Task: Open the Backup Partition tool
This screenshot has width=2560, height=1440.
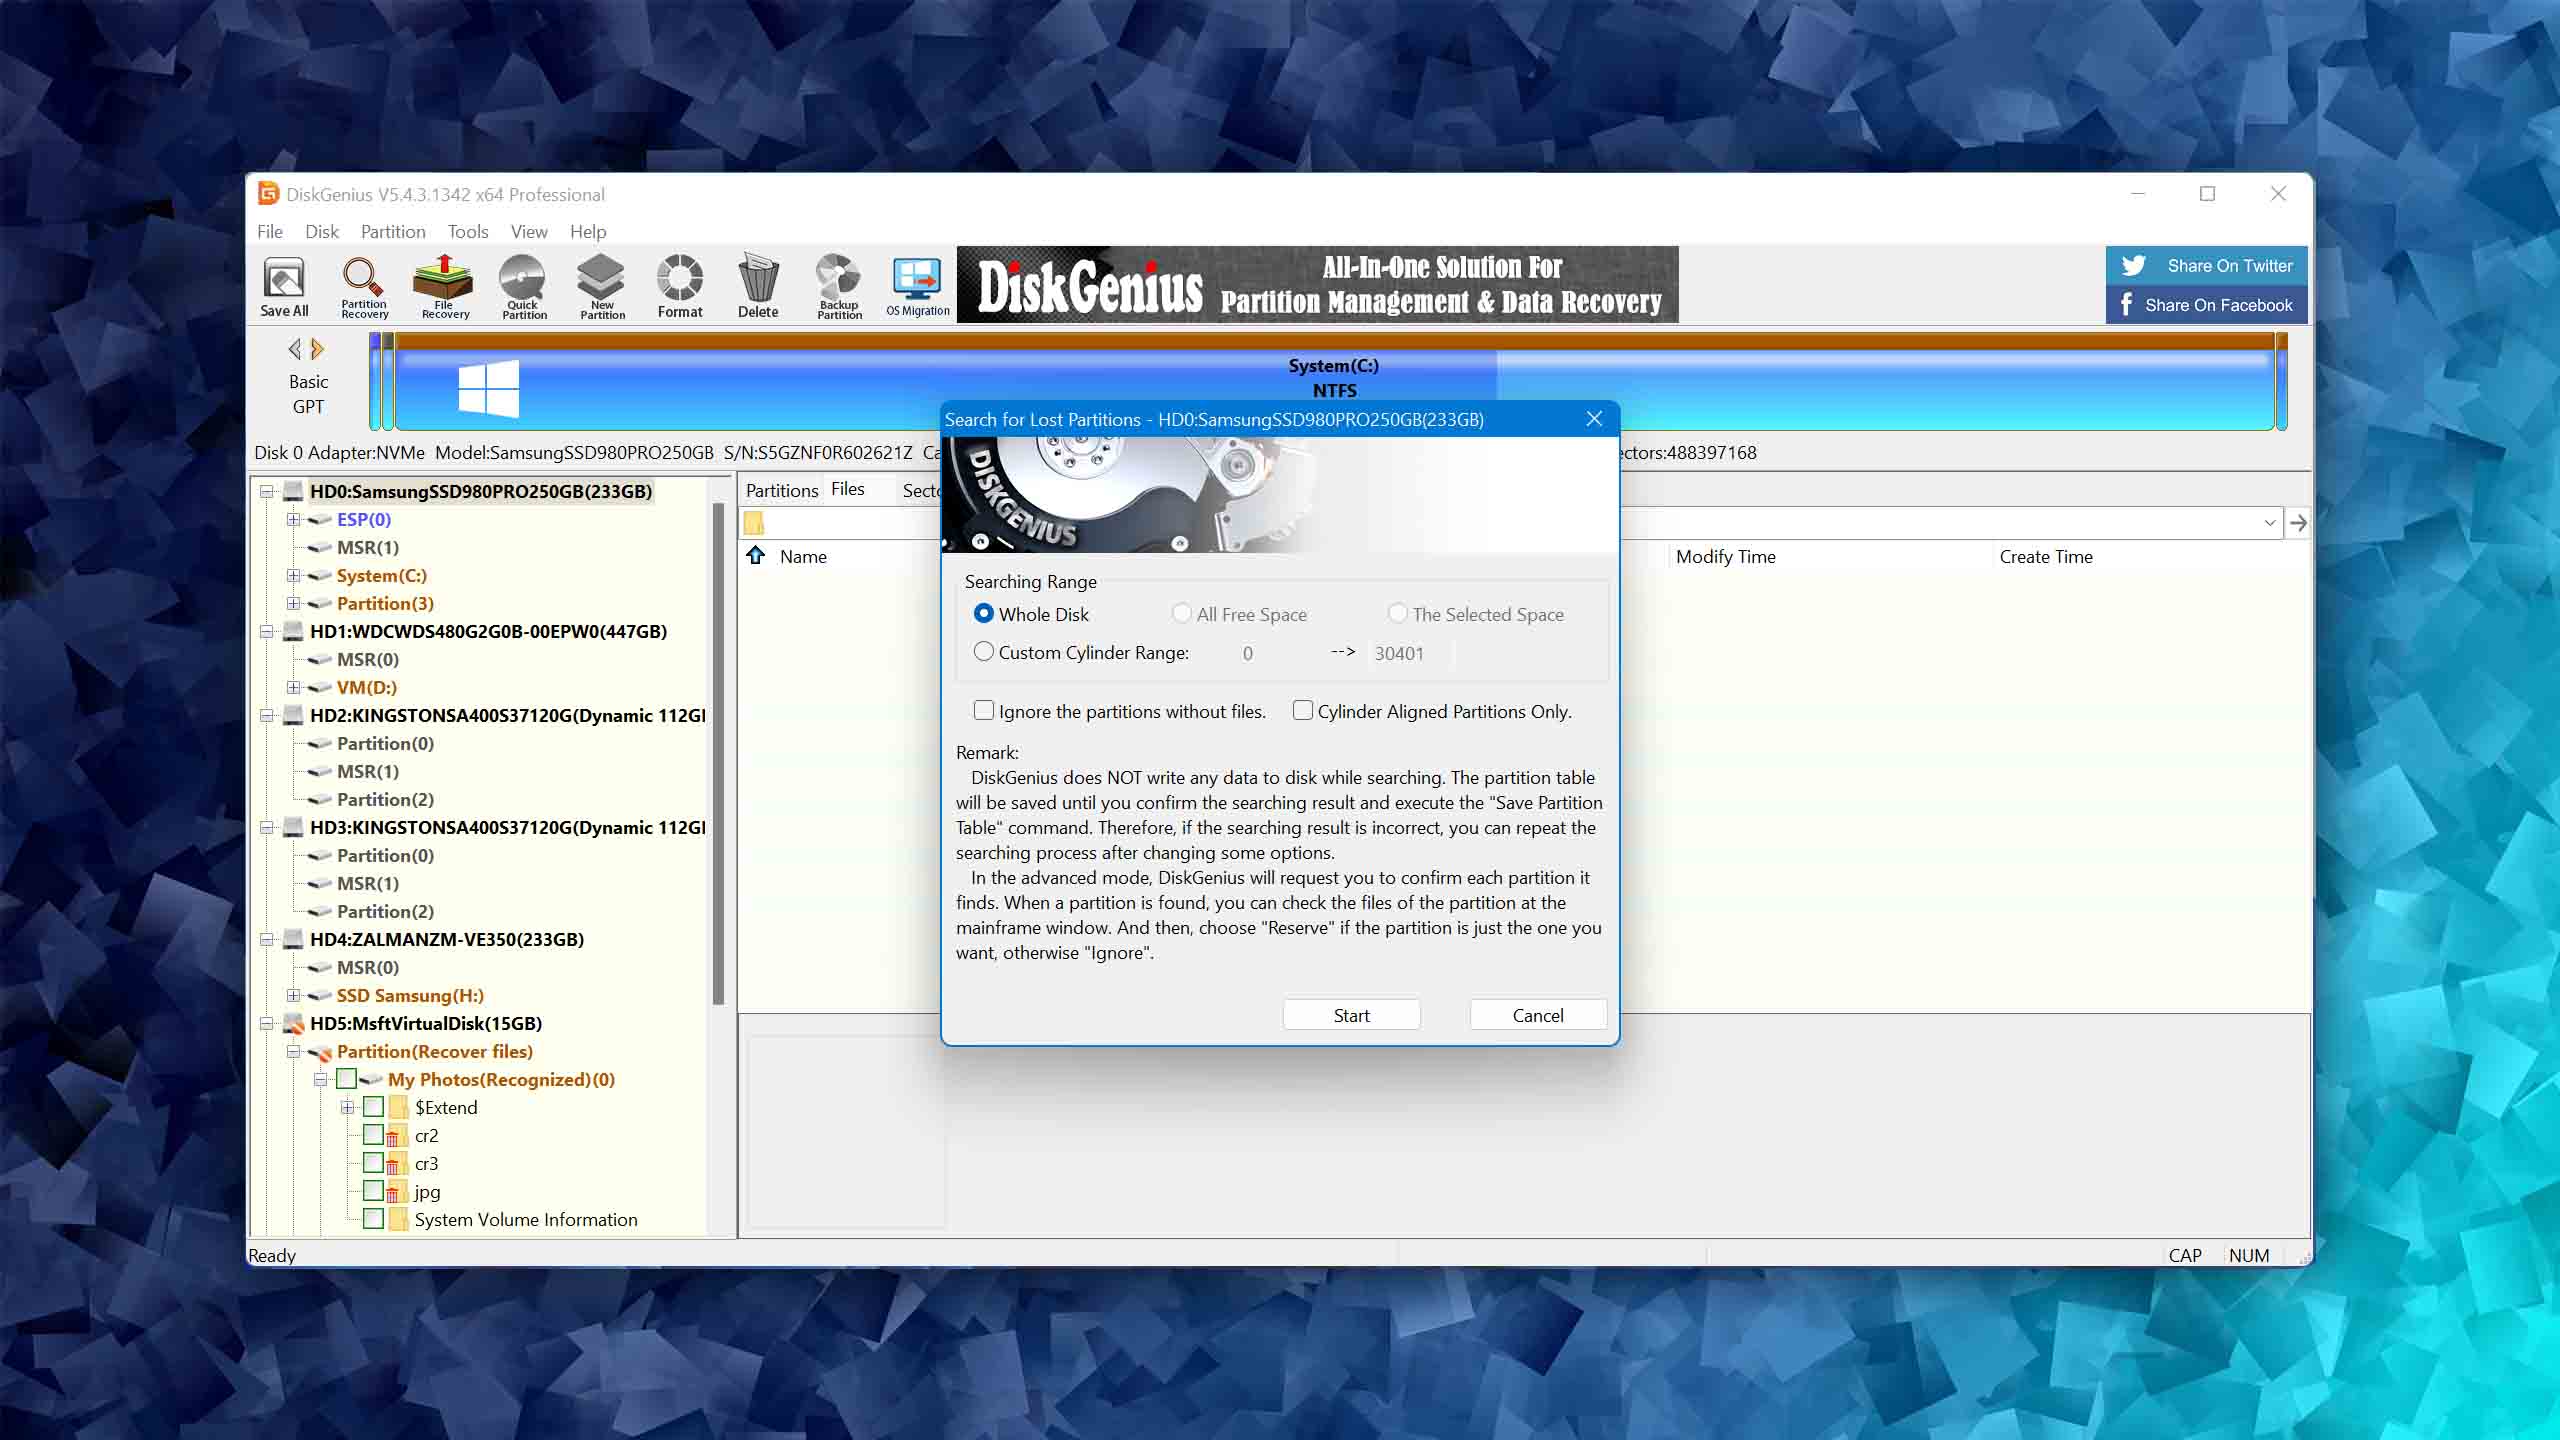Action: point(839,286)
